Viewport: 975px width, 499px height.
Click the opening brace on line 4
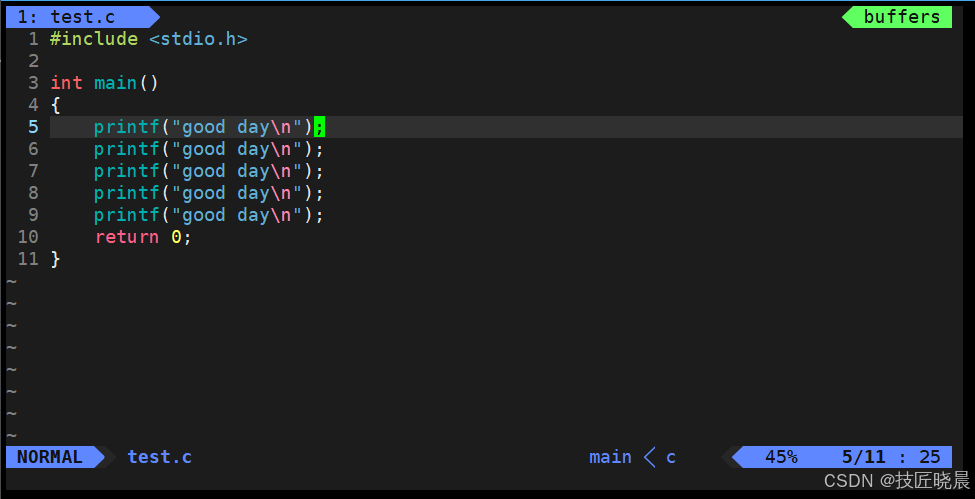[55, 105]
